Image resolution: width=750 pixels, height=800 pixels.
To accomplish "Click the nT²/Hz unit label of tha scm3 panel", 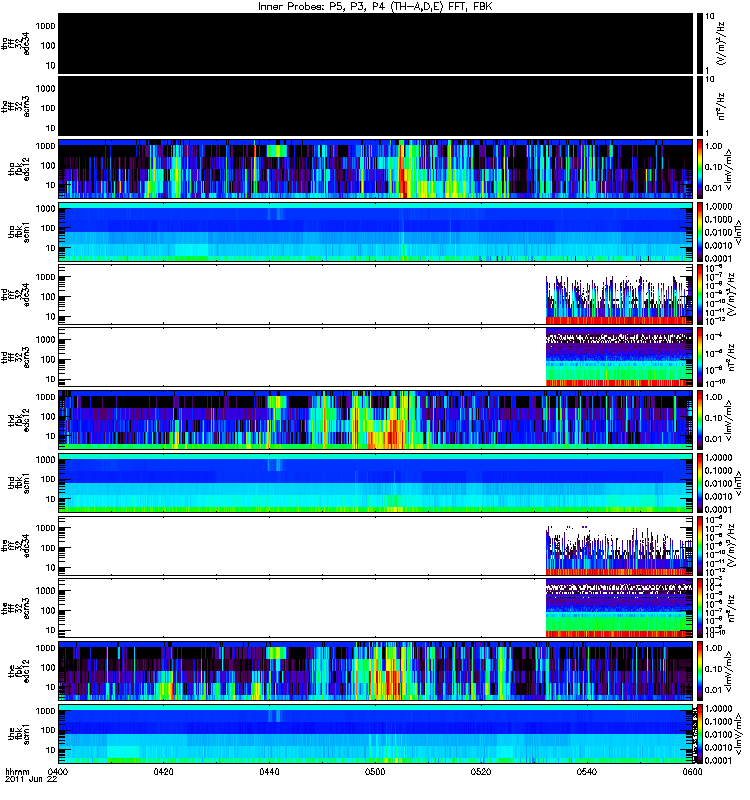I will (721, 107).
